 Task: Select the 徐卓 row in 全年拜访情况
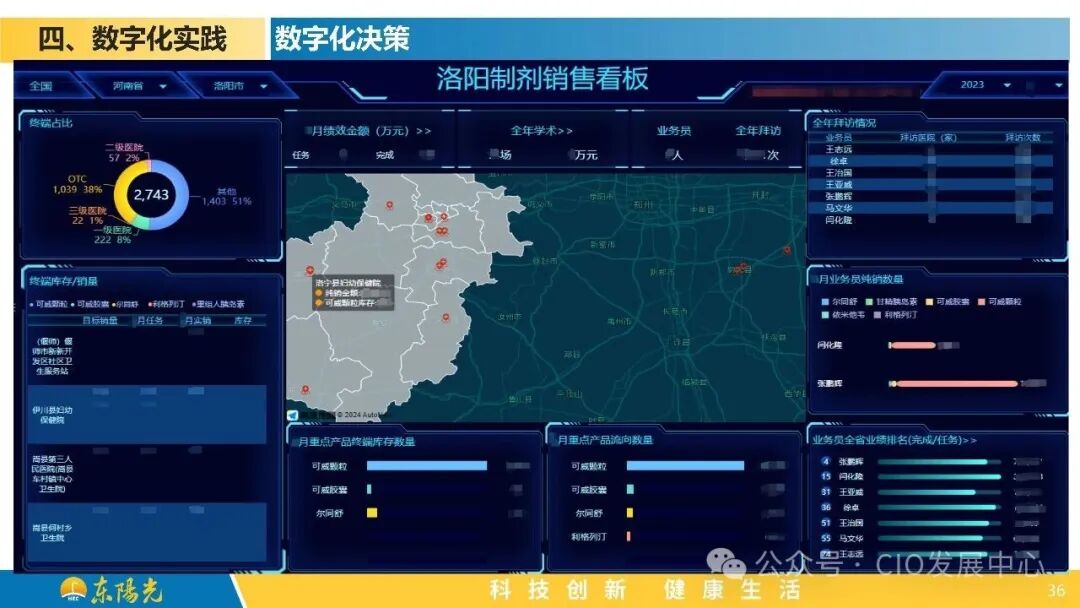tap(930, 161)
